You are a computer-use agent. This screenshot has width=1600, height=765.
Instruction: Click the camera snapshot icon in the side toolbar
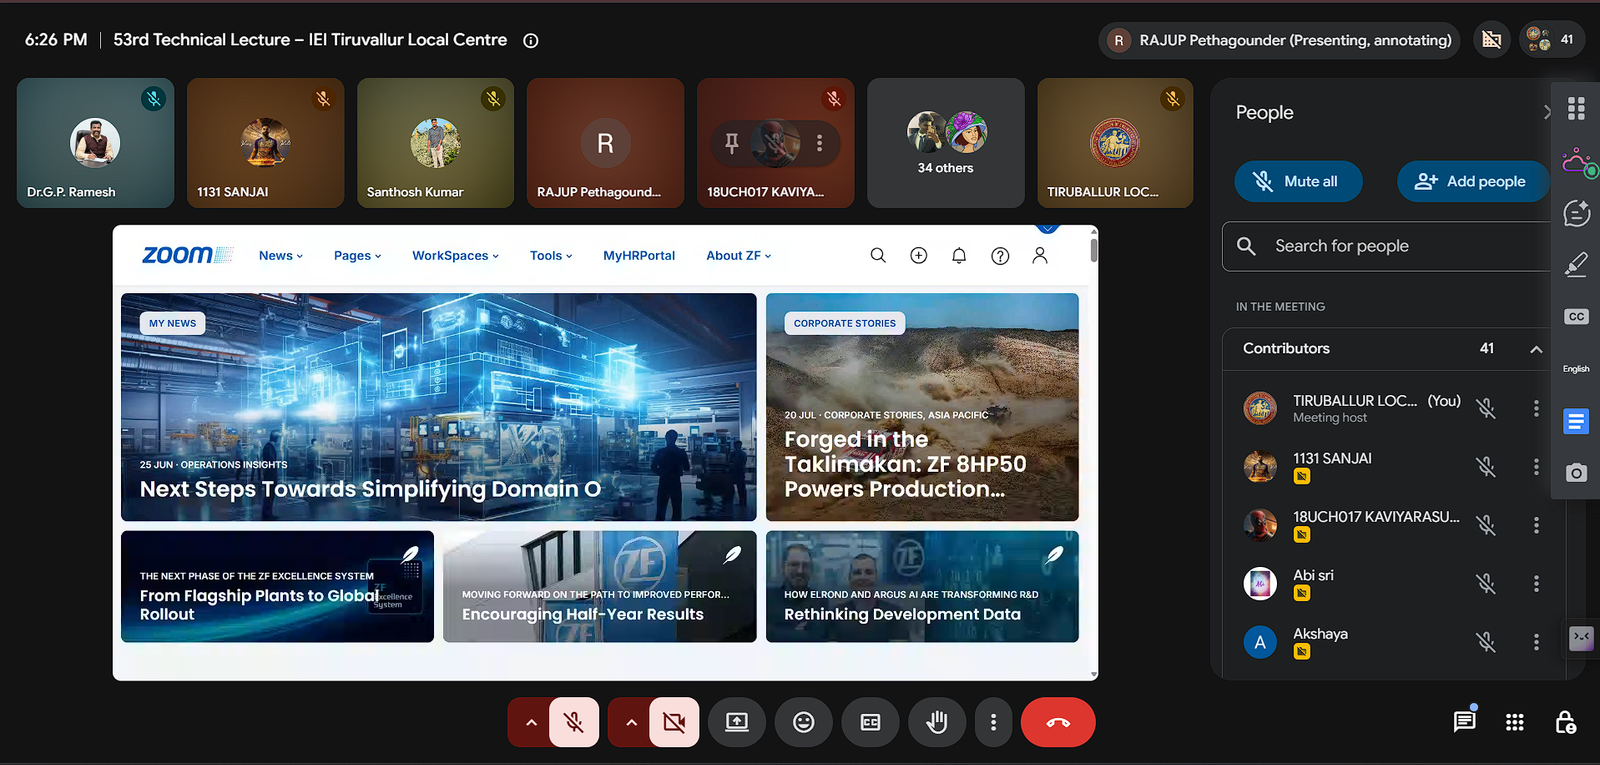[x=1576, y=472]
